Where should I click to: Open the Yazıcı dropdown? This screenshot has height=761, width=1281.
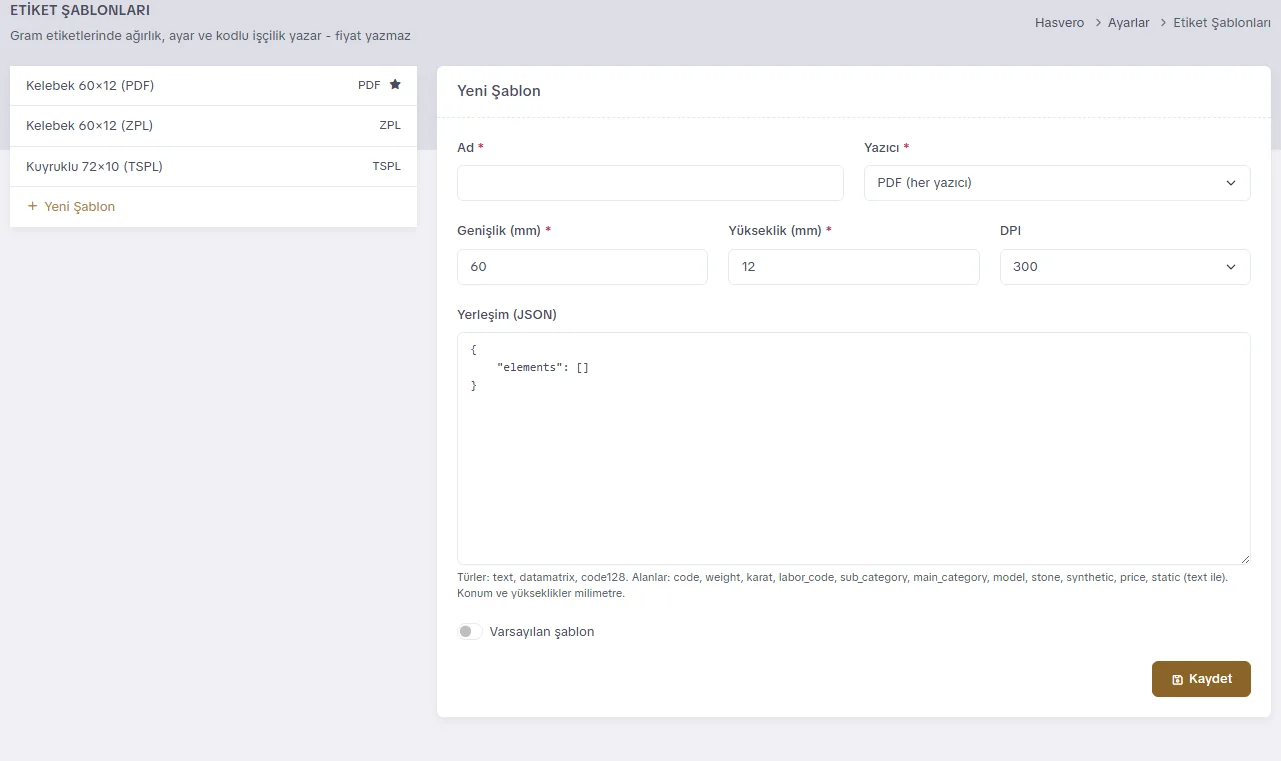tap(1057, 183)
